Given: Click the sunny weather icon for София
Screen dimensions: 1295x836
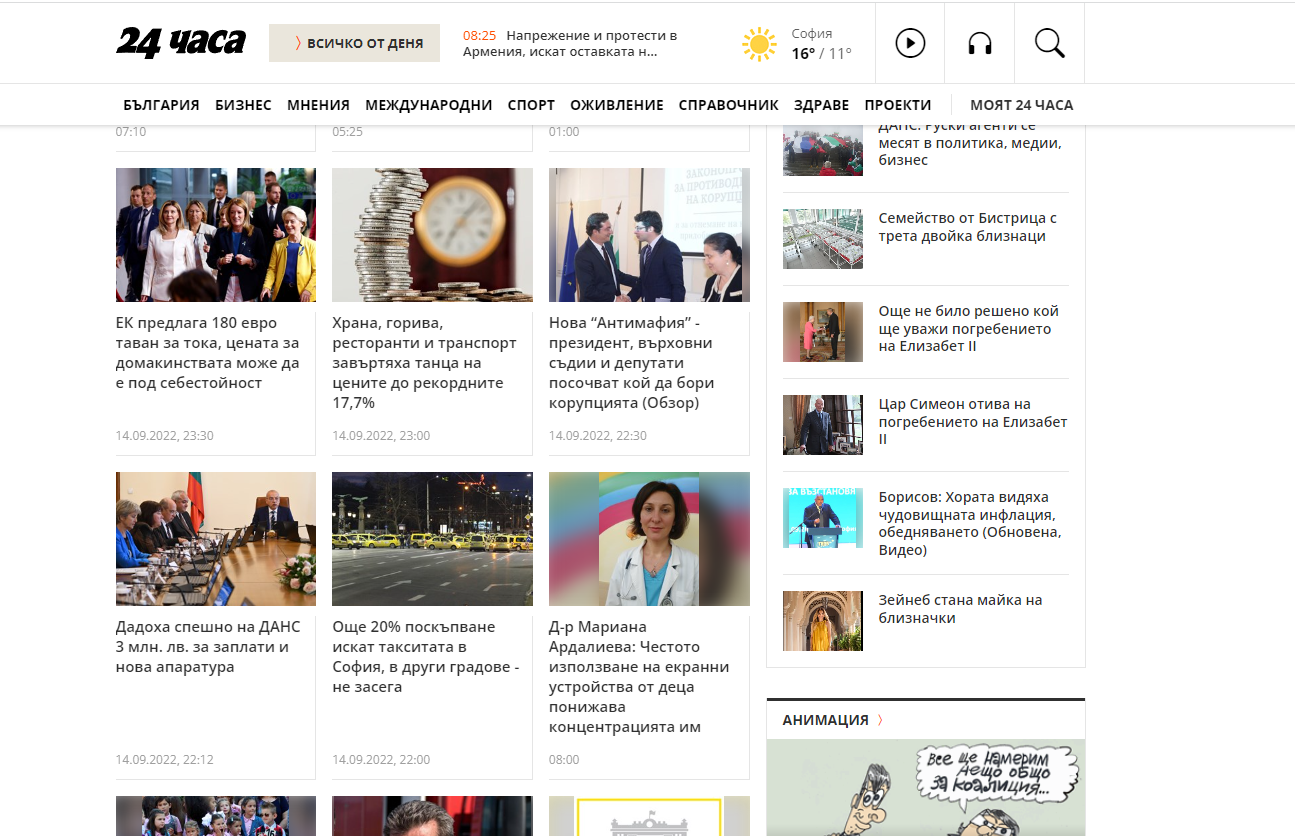Looking at the screenshot, I should (x=759, y=44).
